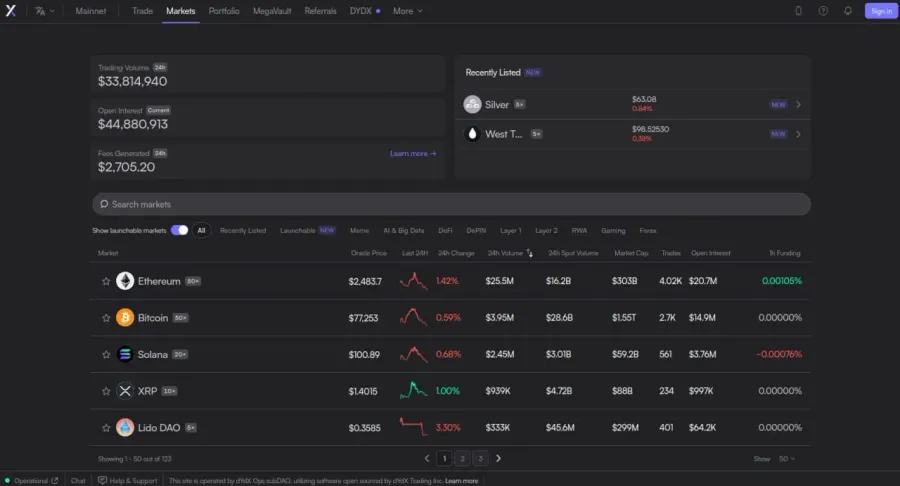Filter by Meme category

[x=359, y=230]
